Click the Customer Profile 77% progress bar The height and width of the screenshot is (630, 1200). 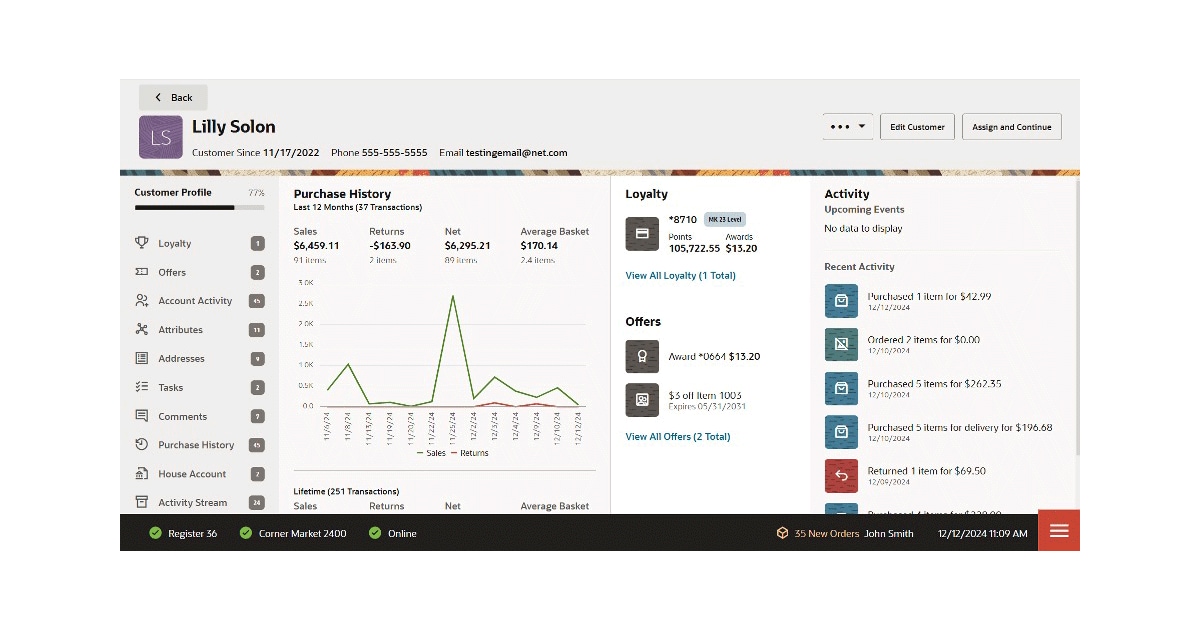[198, 207]
